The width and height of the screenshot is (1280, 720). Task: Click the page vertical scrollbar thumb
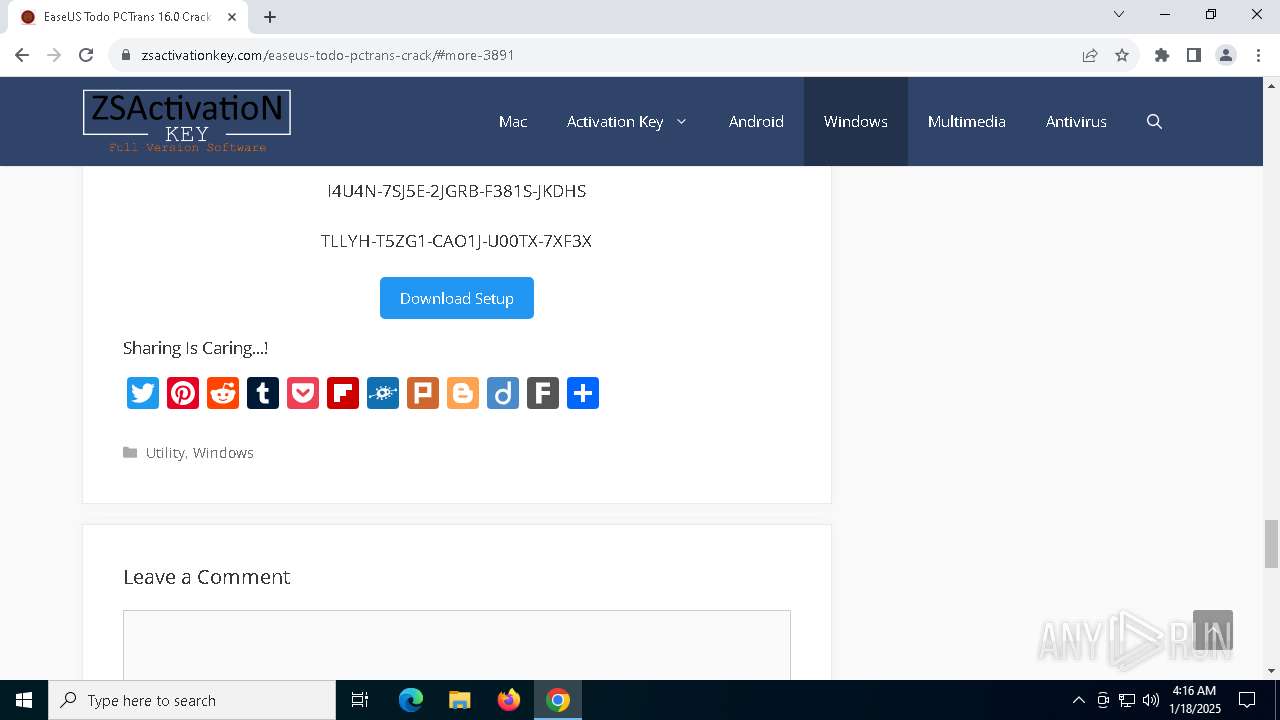pos(1271,543)
